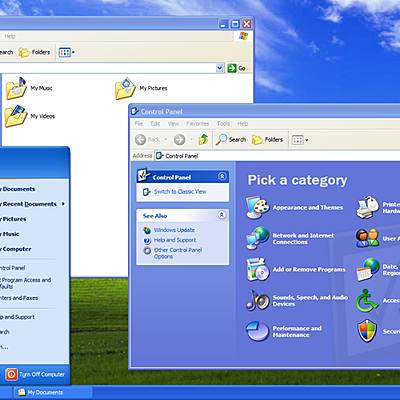Viewport: 400px width, 400px height.
Task: Toggle Folders button in My Documents window
Action: pos(35,52)
